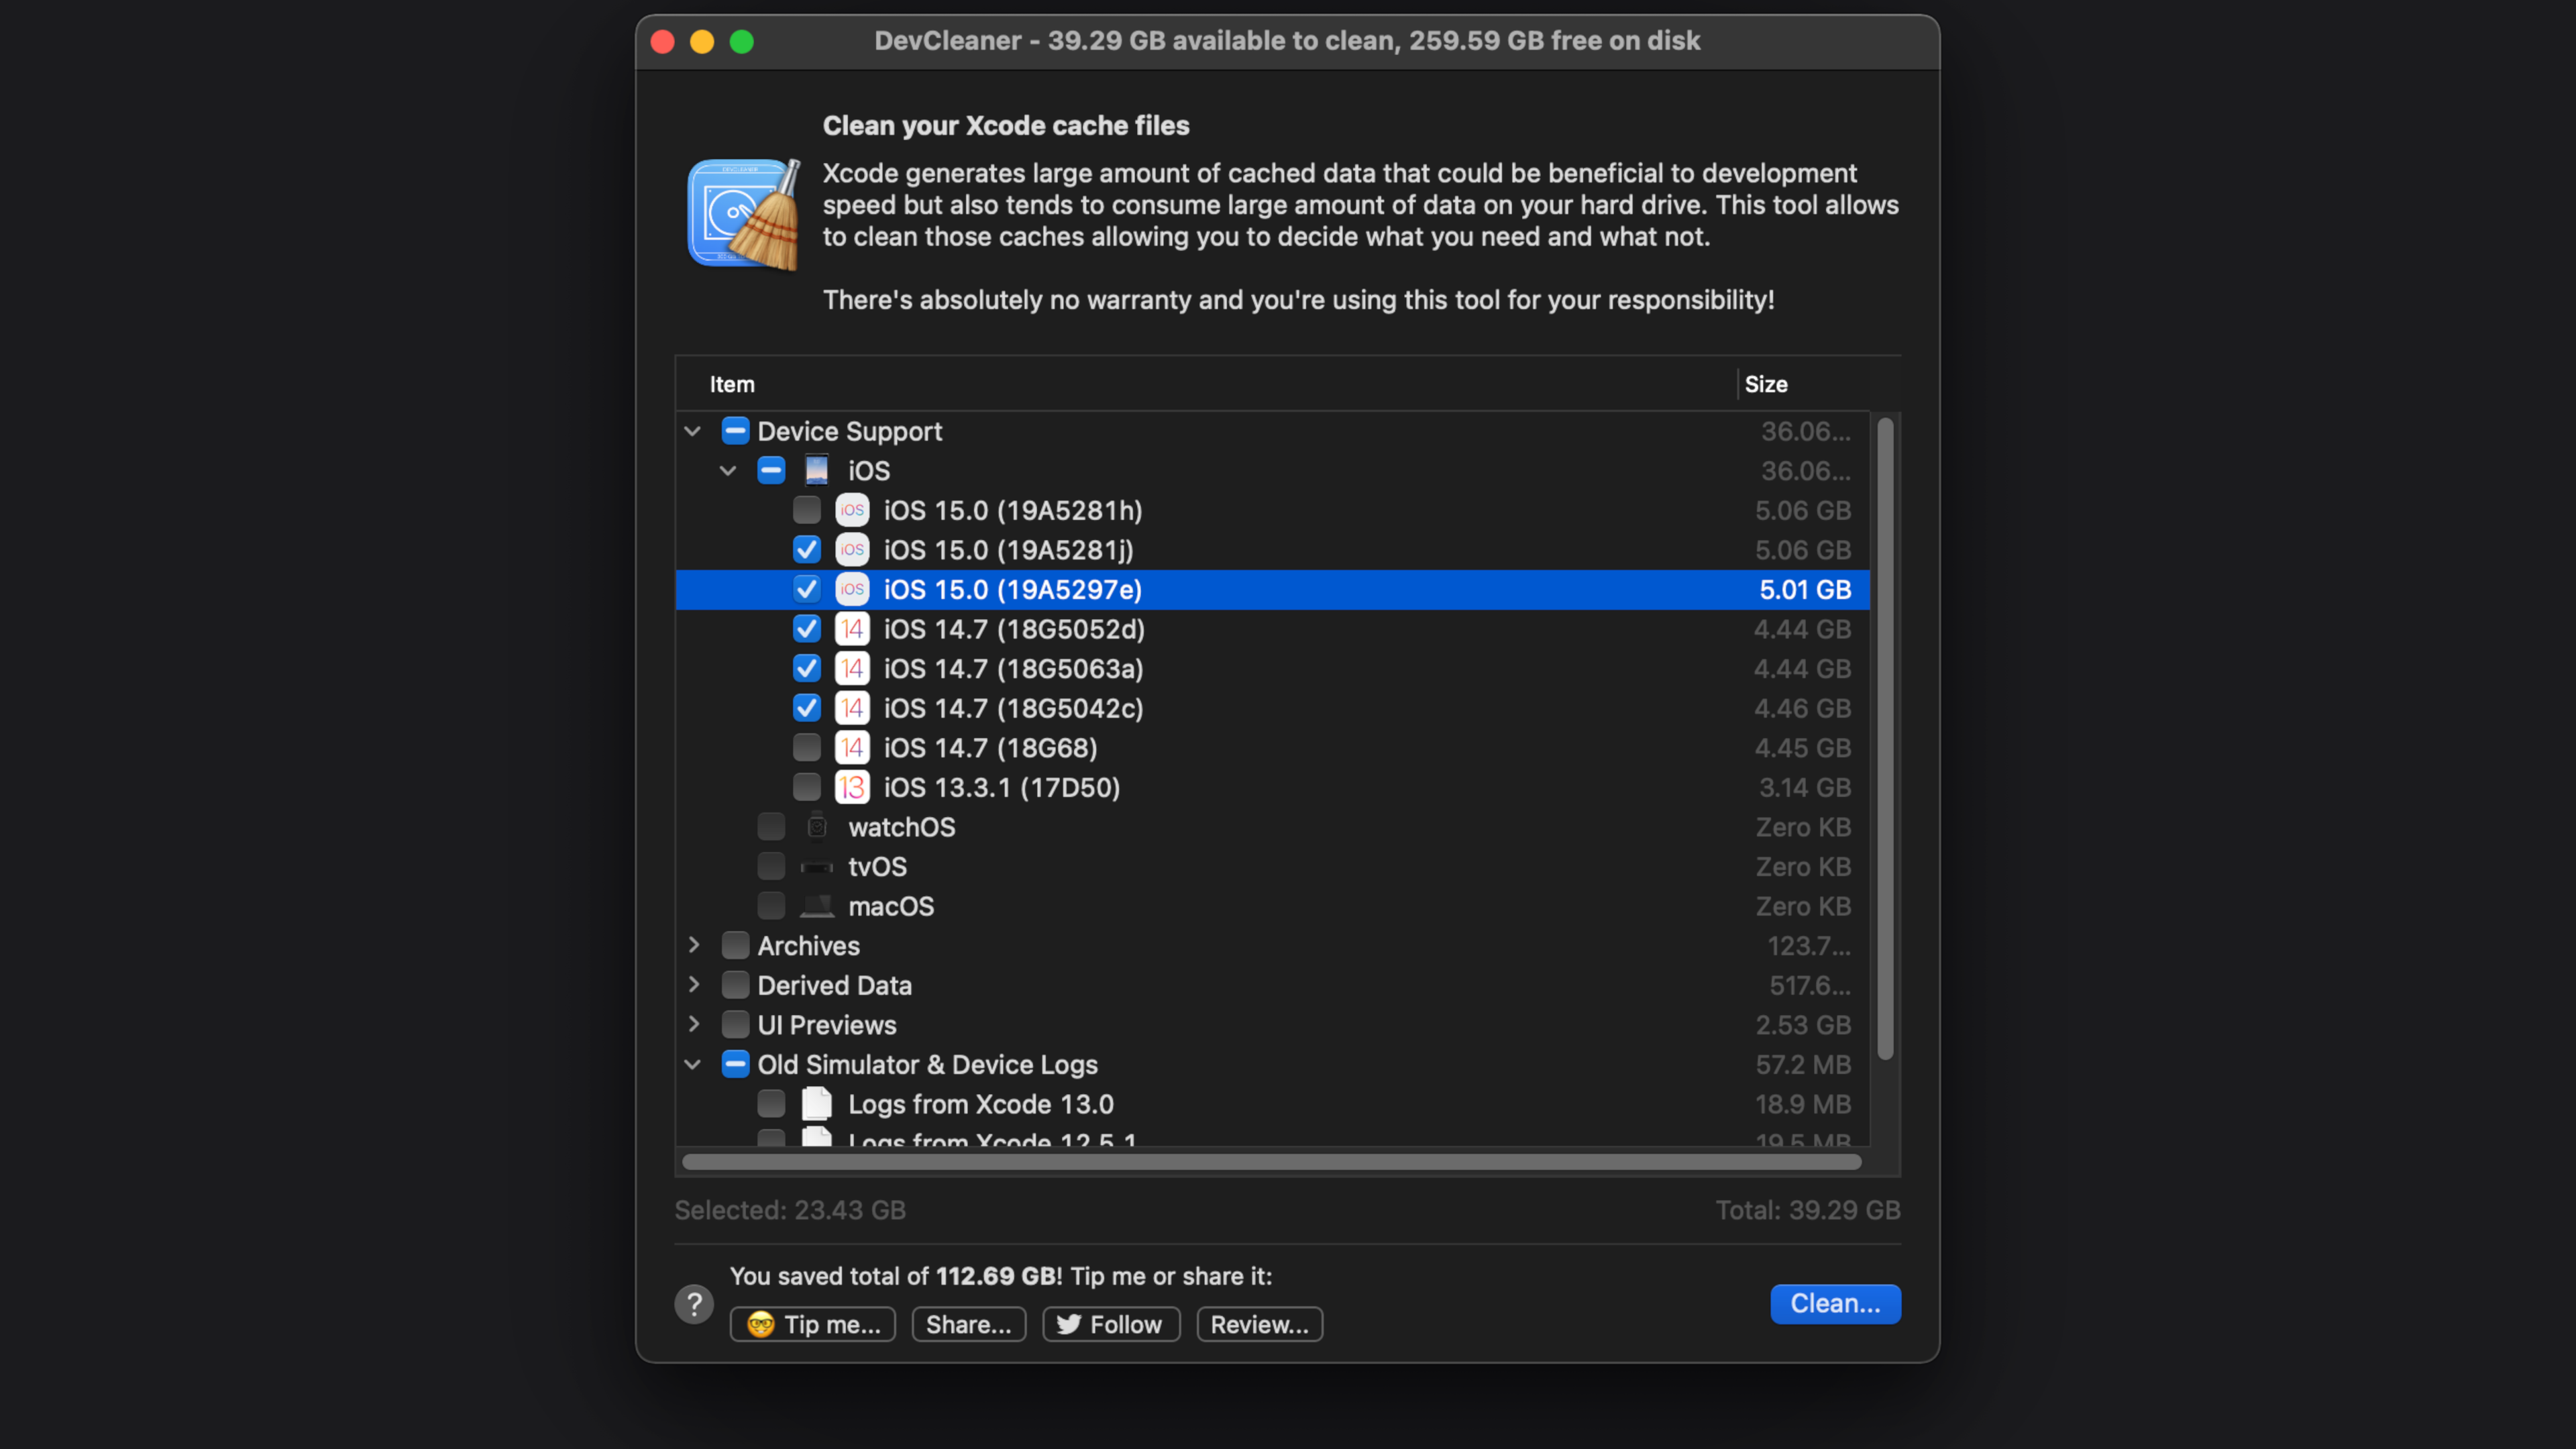
Task: Collapse Old Simulator & Device Logs
Action: (x=692, y=1064)
